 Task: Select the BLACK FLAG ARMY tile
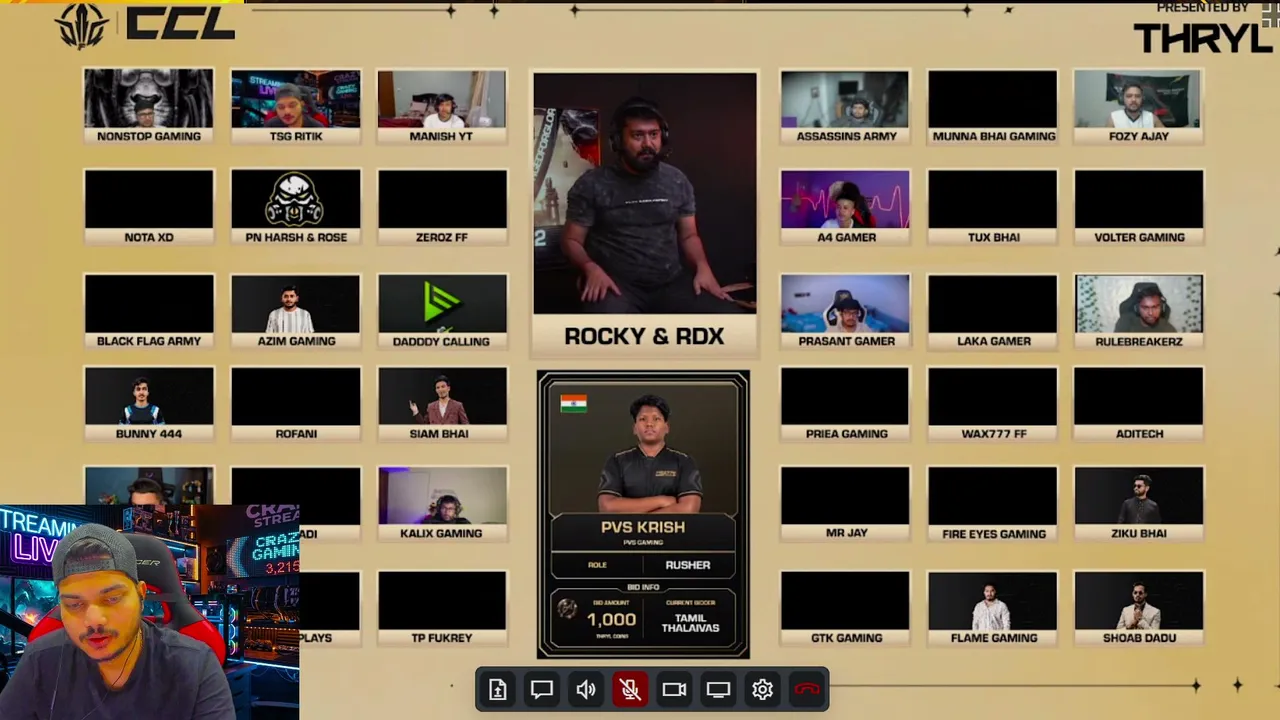[149, 311]
